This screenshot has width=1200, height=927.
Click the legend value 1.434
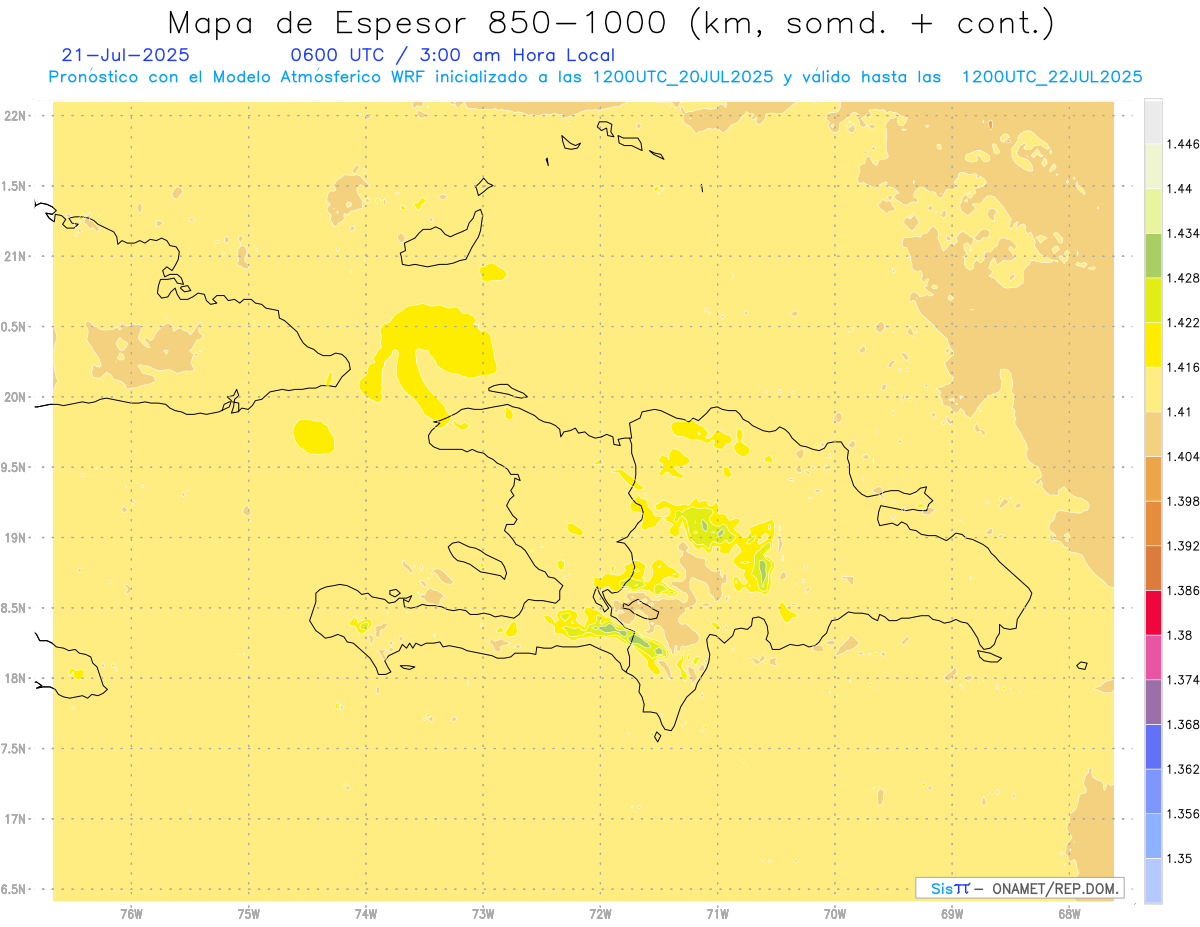[x=1183, y=233]
